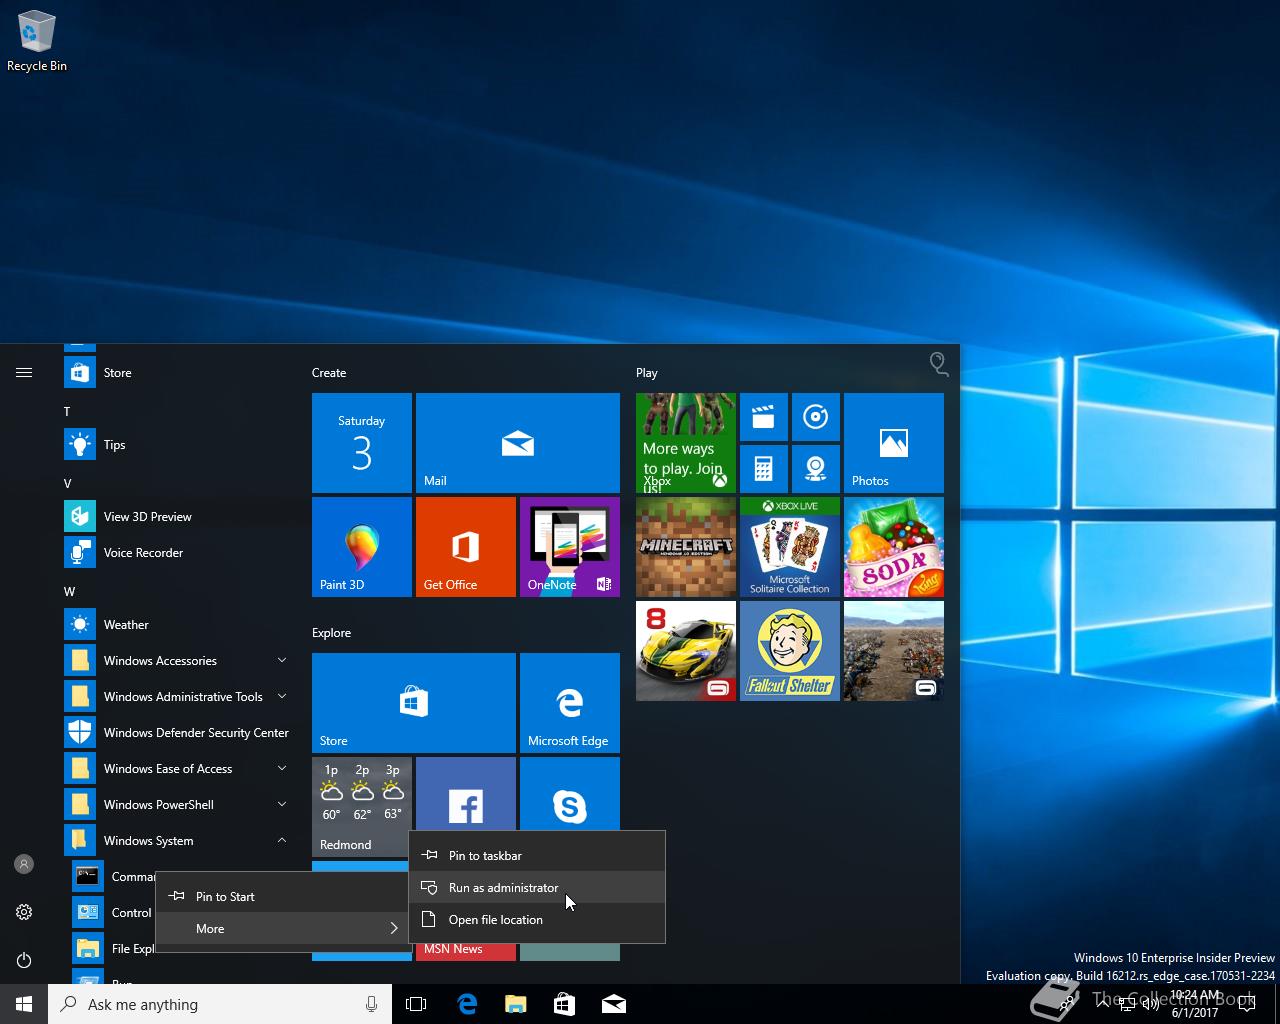The image size is (1280, 1024).
Task: Open Microsoft Solitaire Collection tile
Action: click(790, 547)
